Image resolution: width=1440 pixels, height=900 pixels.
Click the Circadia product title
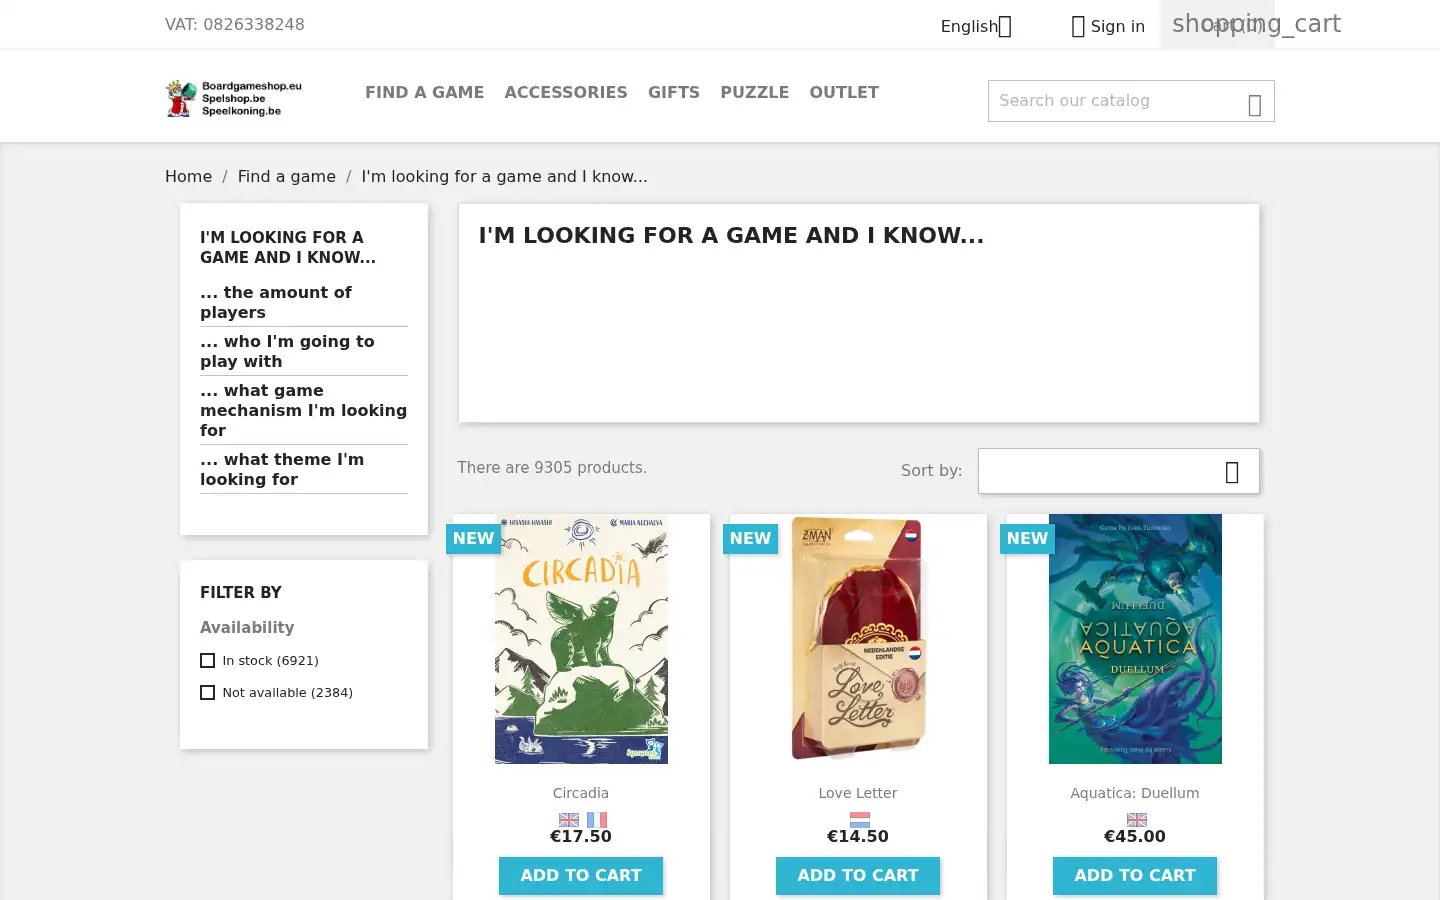pos(581,793)
